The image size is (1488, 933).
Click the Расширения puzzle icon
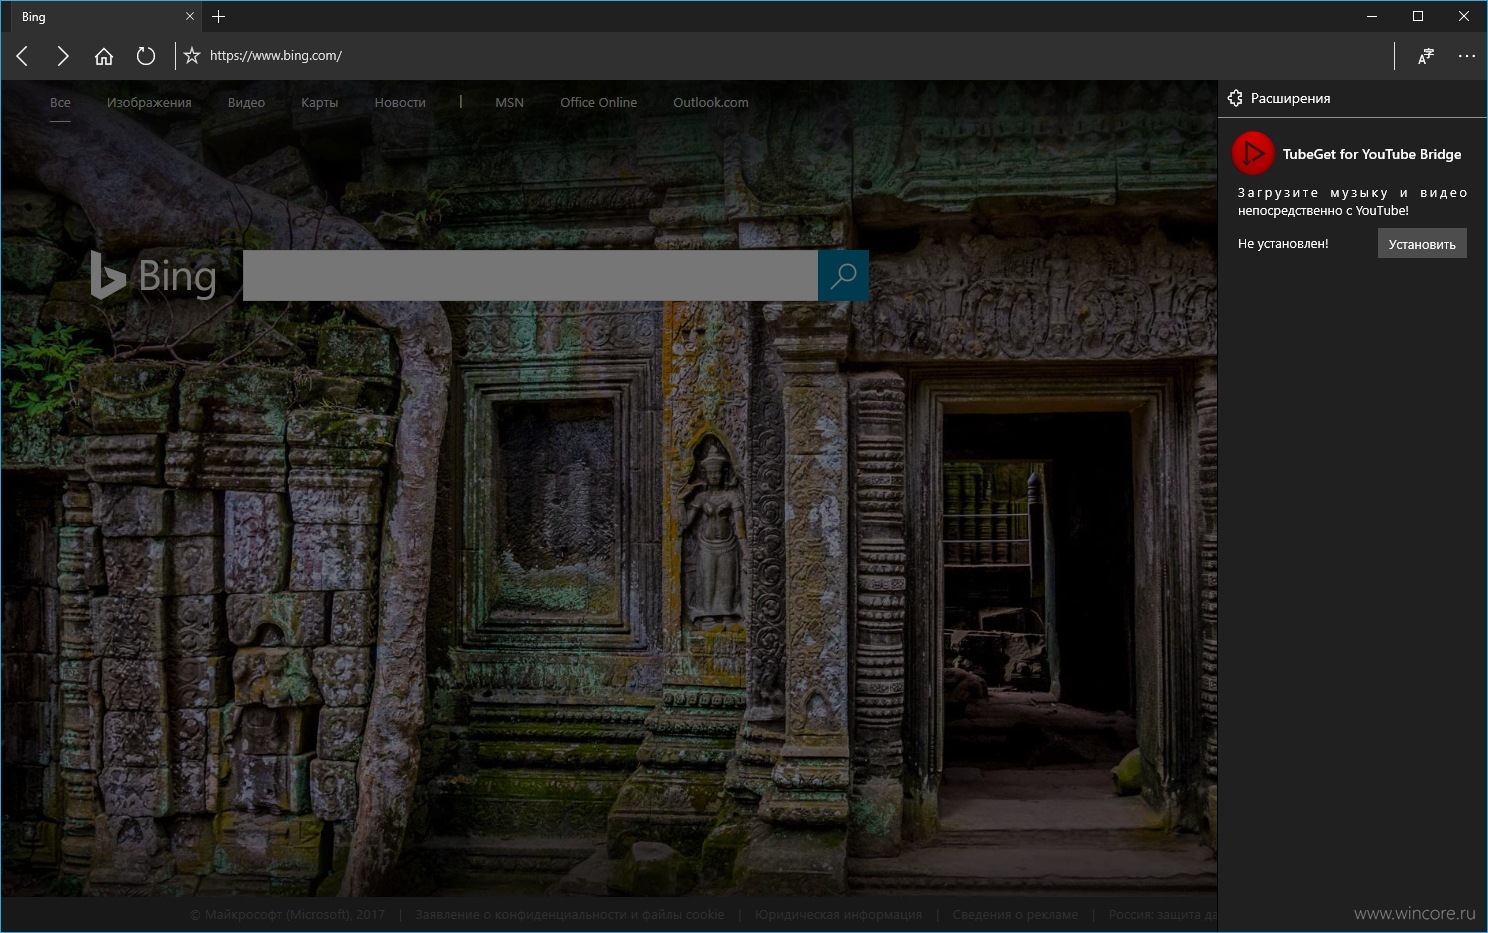pos(1235,98)
